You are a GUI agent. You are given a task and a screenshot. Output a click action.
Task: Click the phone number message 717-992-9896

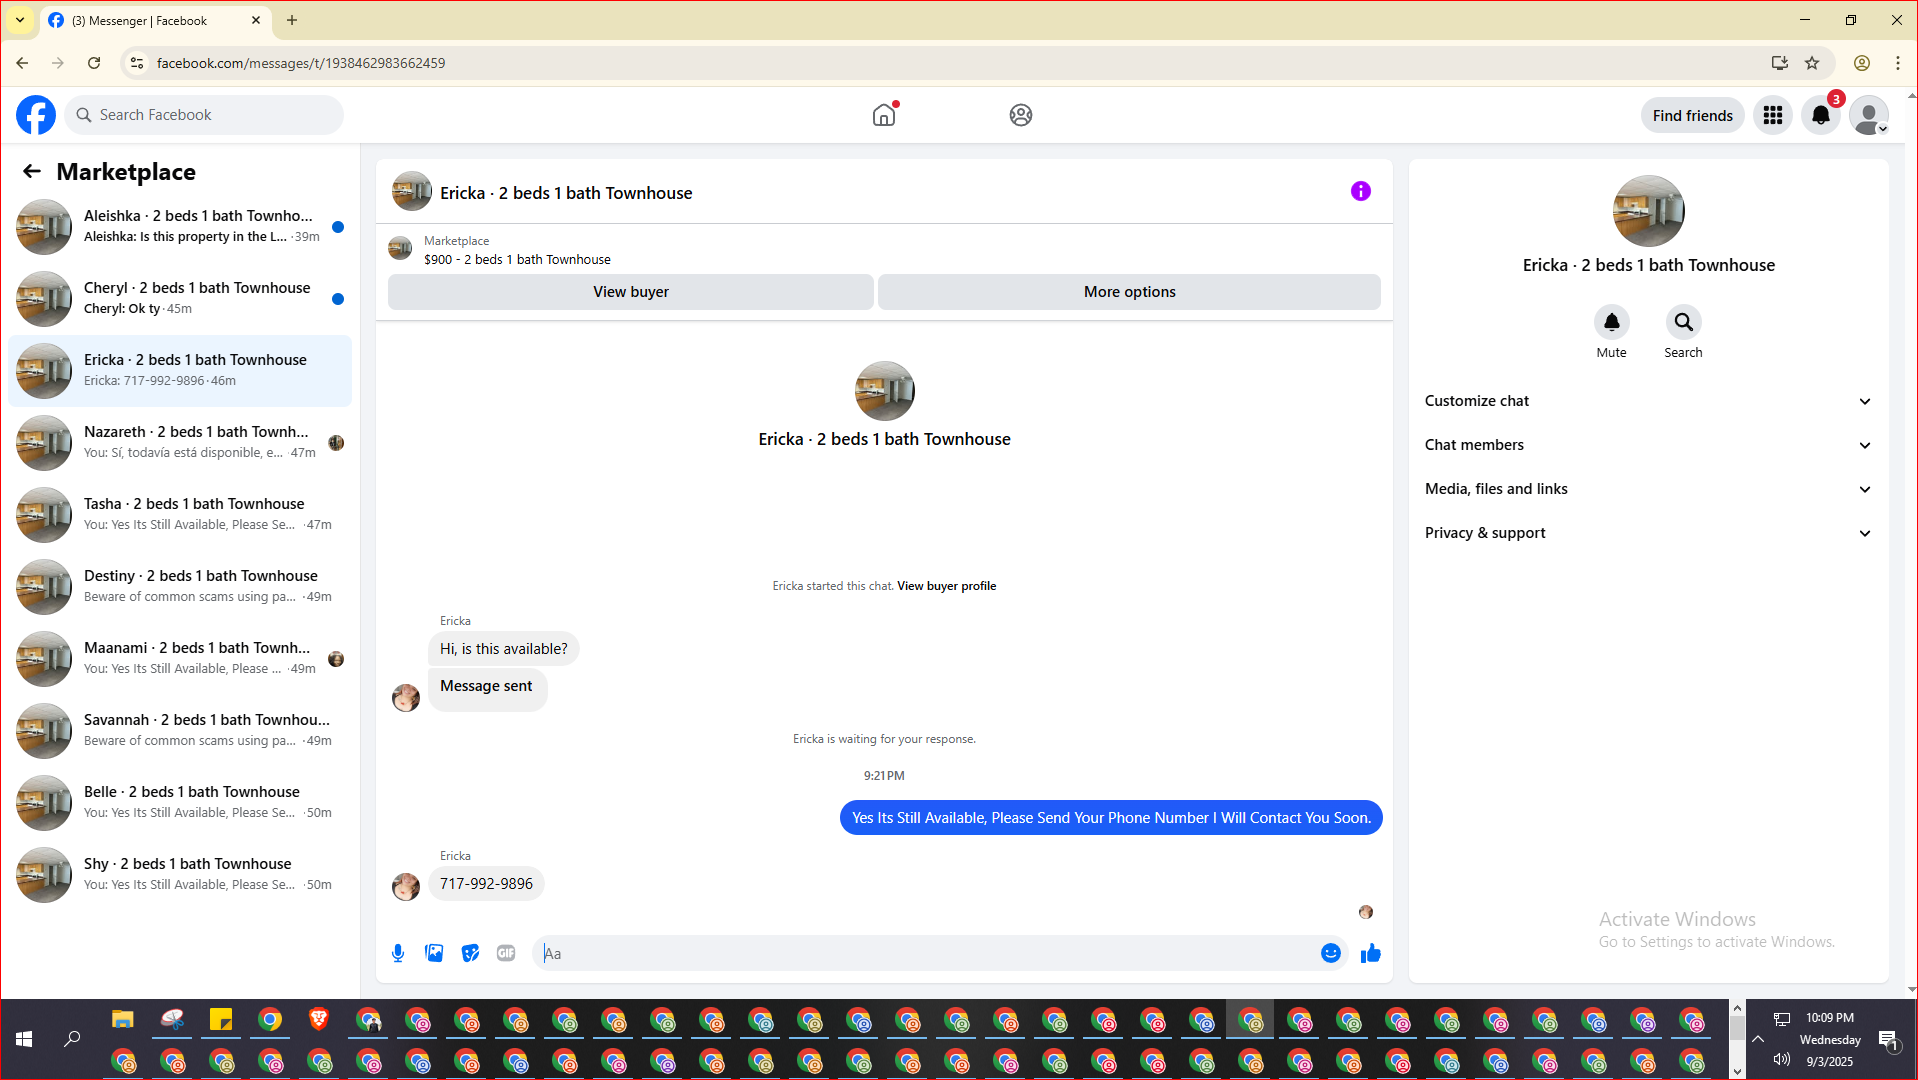pos(486,884)
